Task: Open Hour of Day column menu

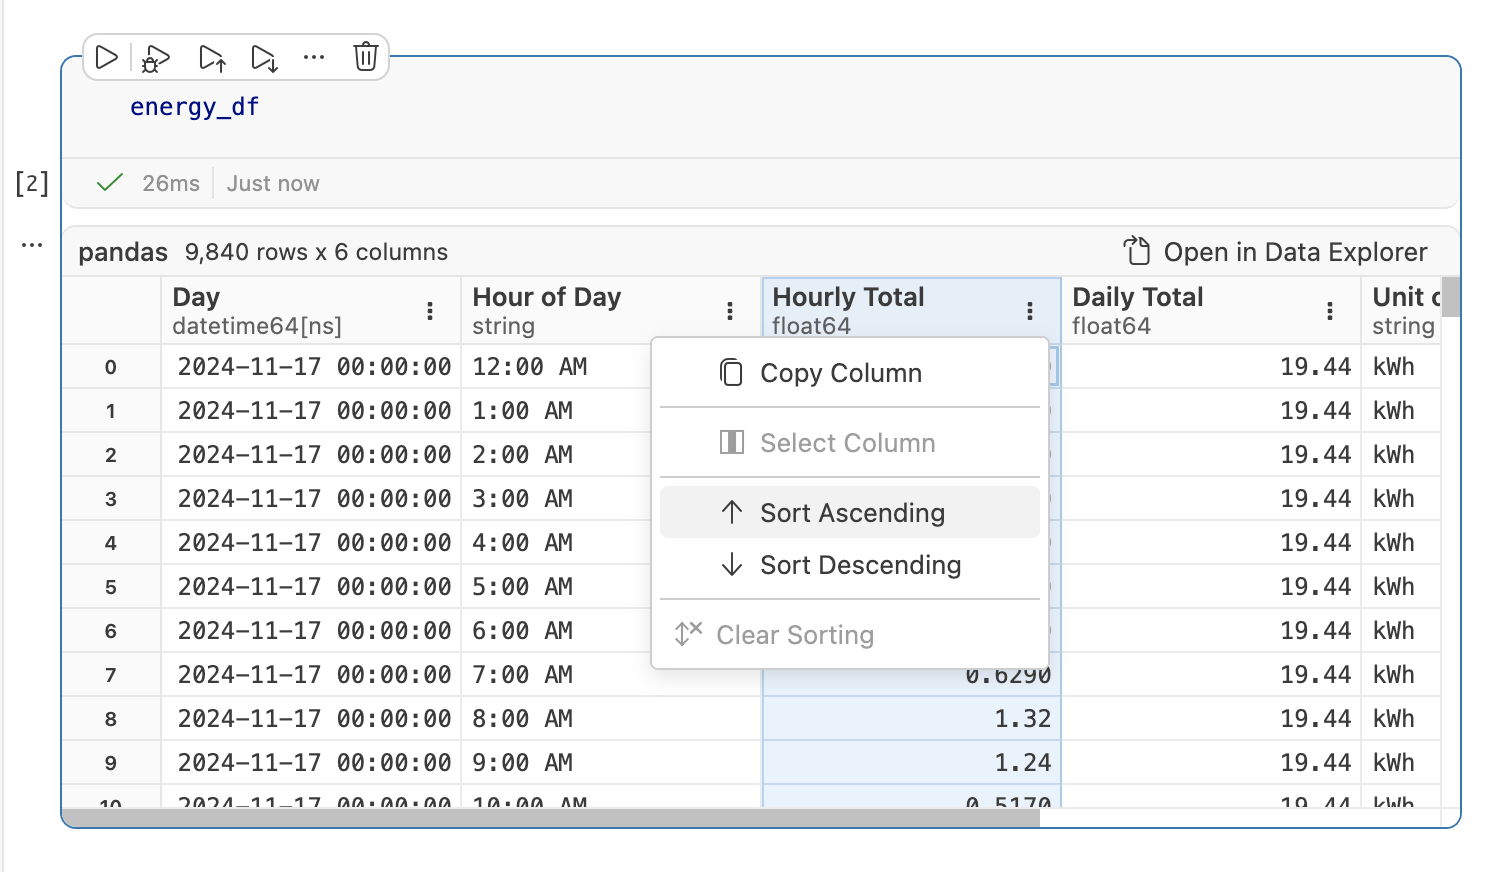Action: (x=730, y=311)
